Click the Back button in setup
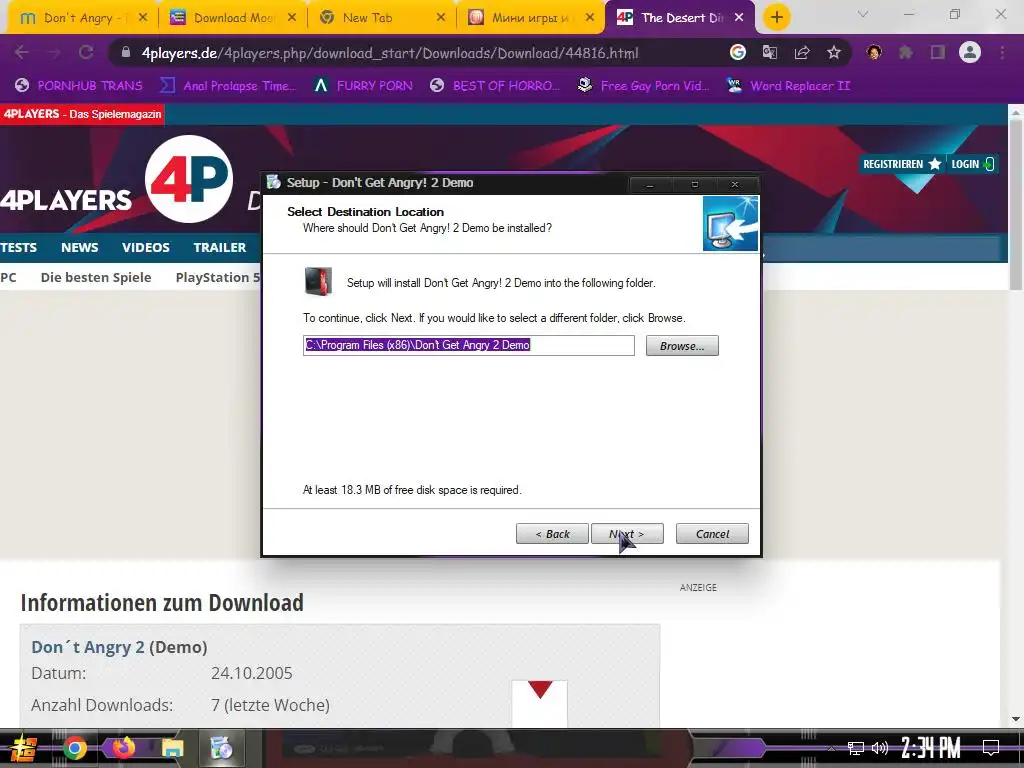 coord(552,534)
